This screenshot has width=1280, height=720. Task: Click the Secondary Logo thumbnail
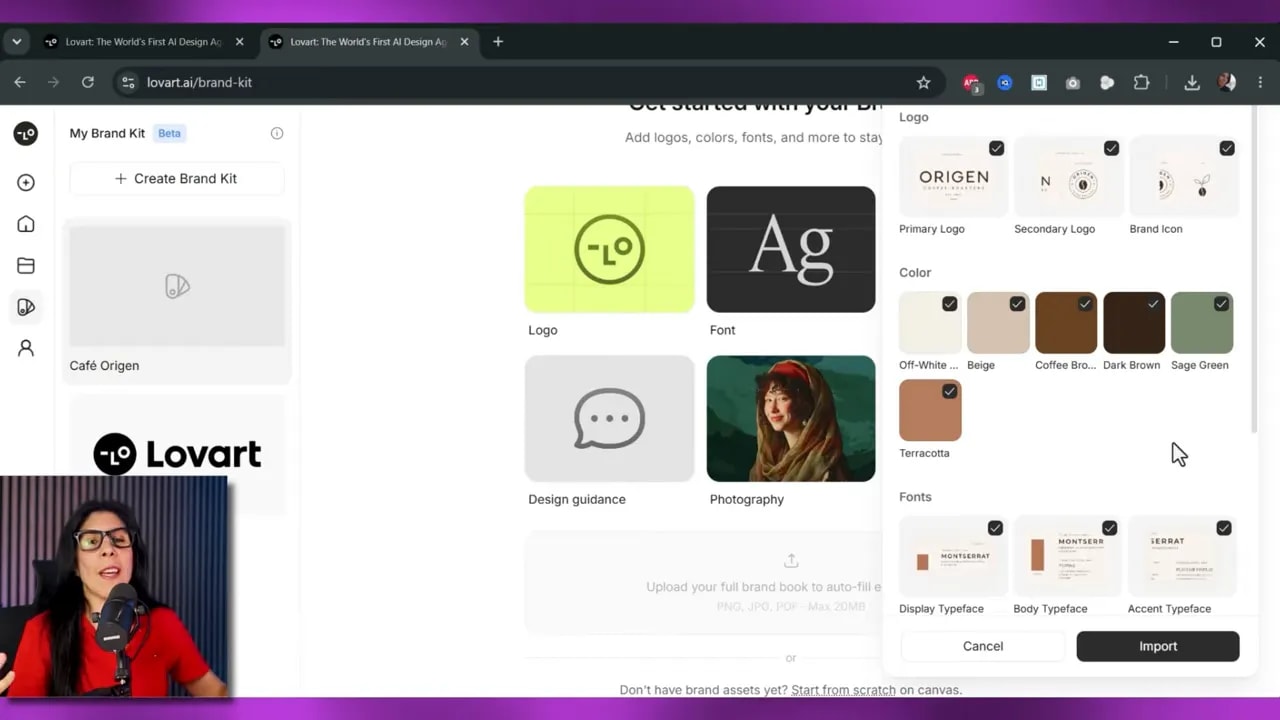point(1069,177)
